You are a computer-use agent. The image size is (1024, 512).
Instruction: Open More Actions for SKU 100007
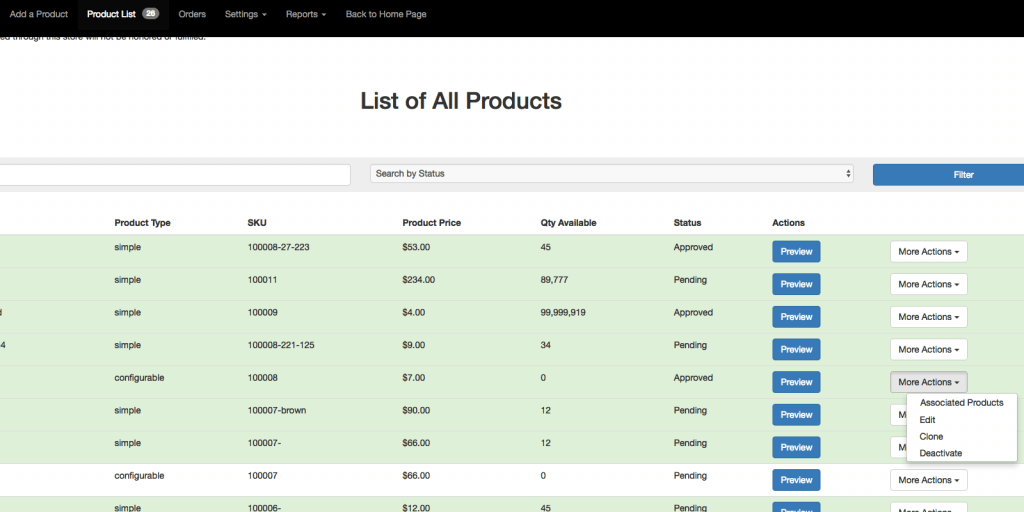coord(928,480)
